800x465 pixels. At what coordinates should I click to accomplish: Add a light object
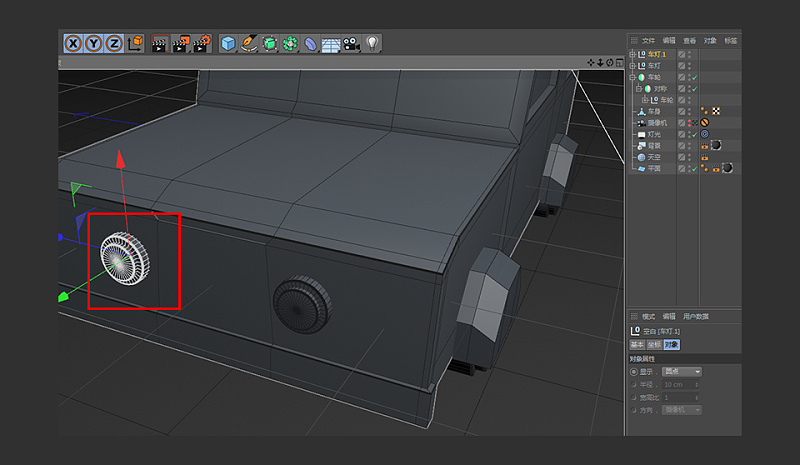pos(372,44)
